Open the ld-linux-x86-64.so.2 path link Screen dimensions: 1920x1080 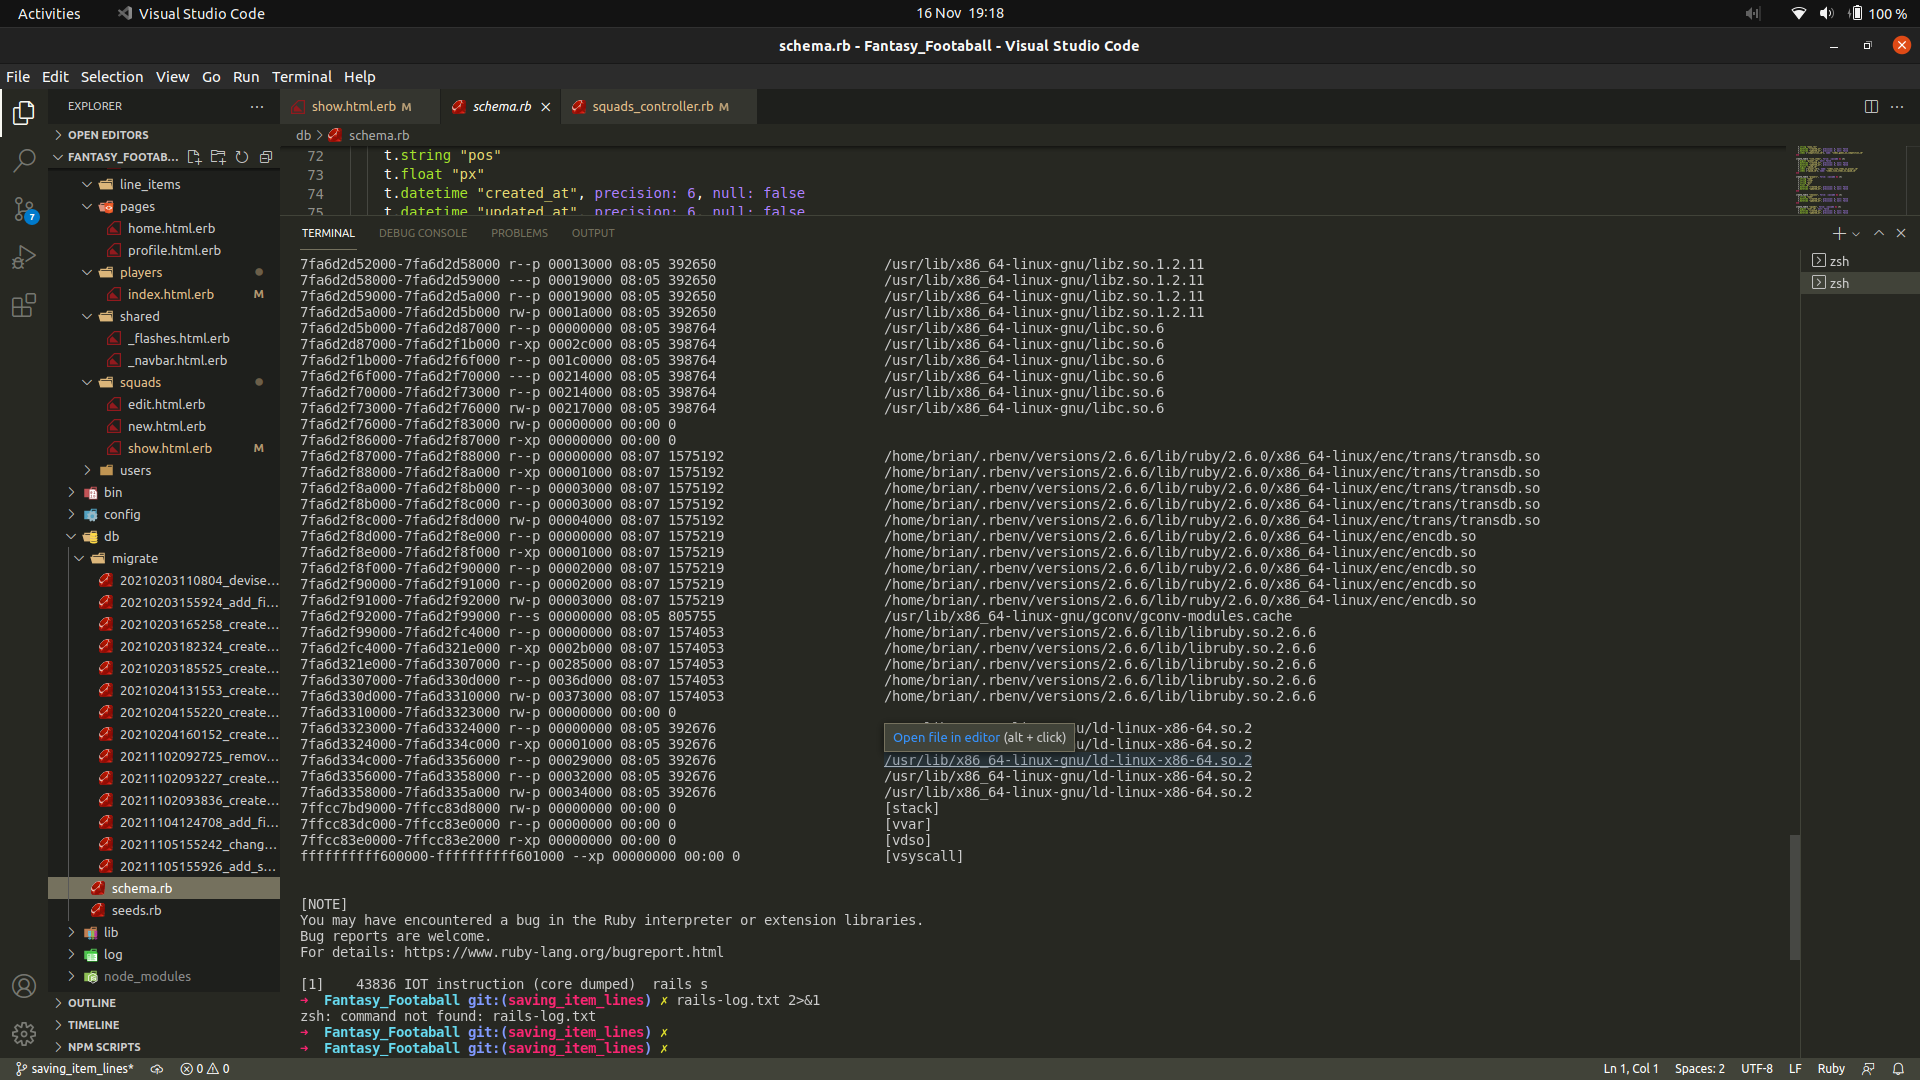coord(1067,760)
